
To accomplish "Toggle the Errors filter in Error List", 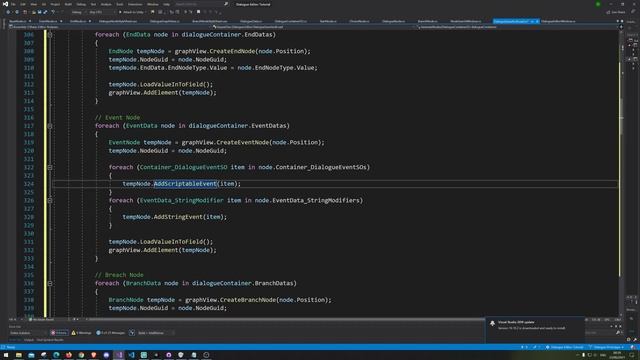I will coord(59,333).
